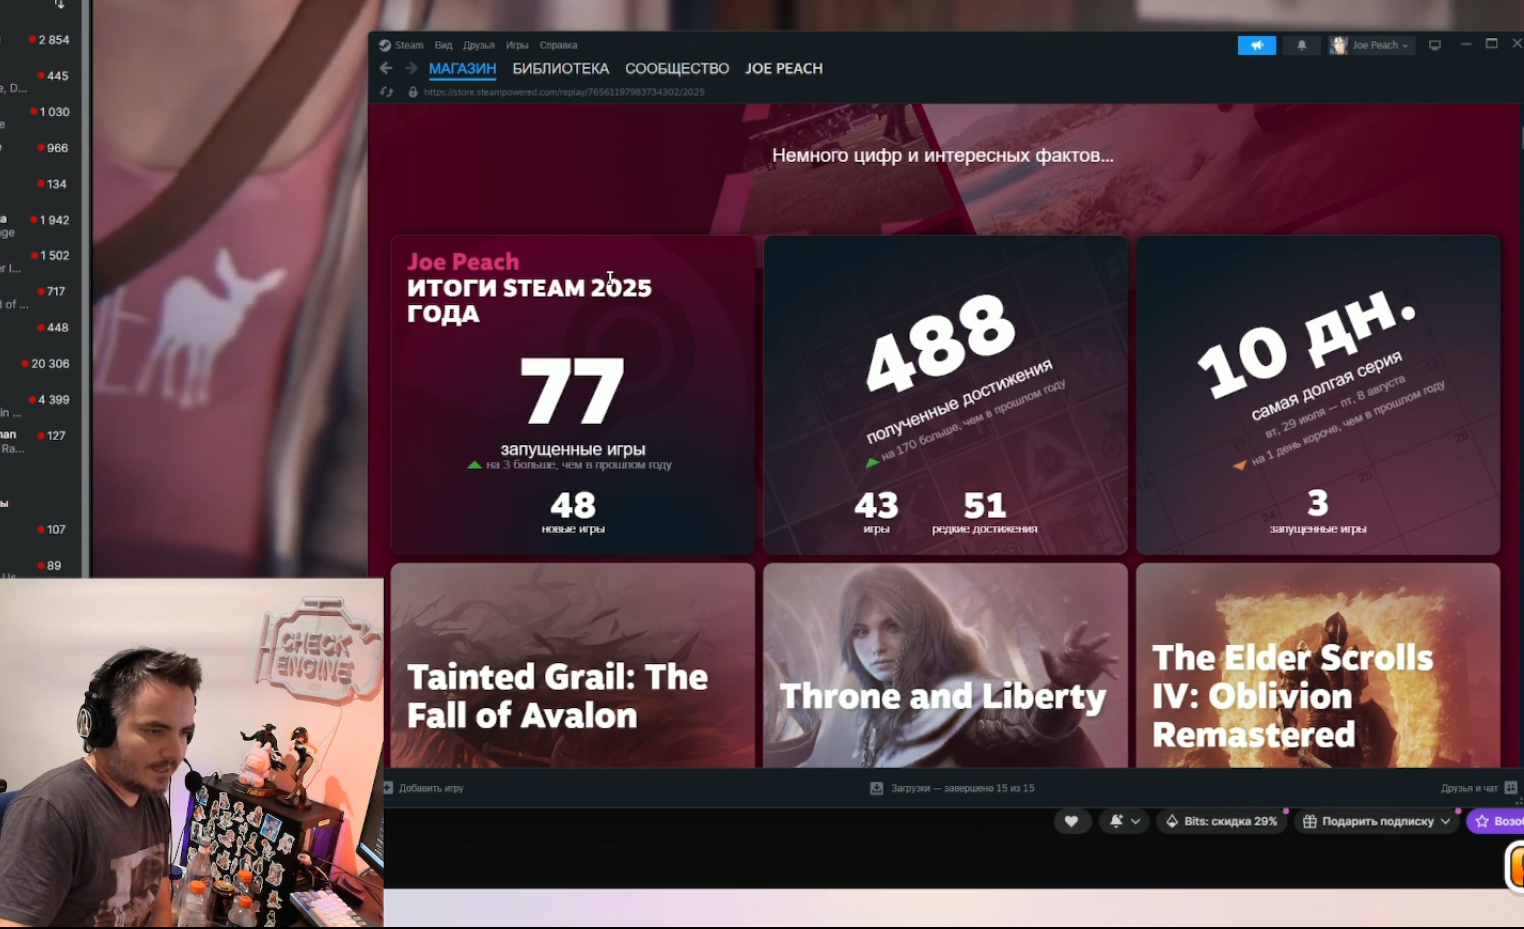Click the Bits diamond icon
Image resolution: width=1524 pixels, height=929 pixels.
[1172, 821]
